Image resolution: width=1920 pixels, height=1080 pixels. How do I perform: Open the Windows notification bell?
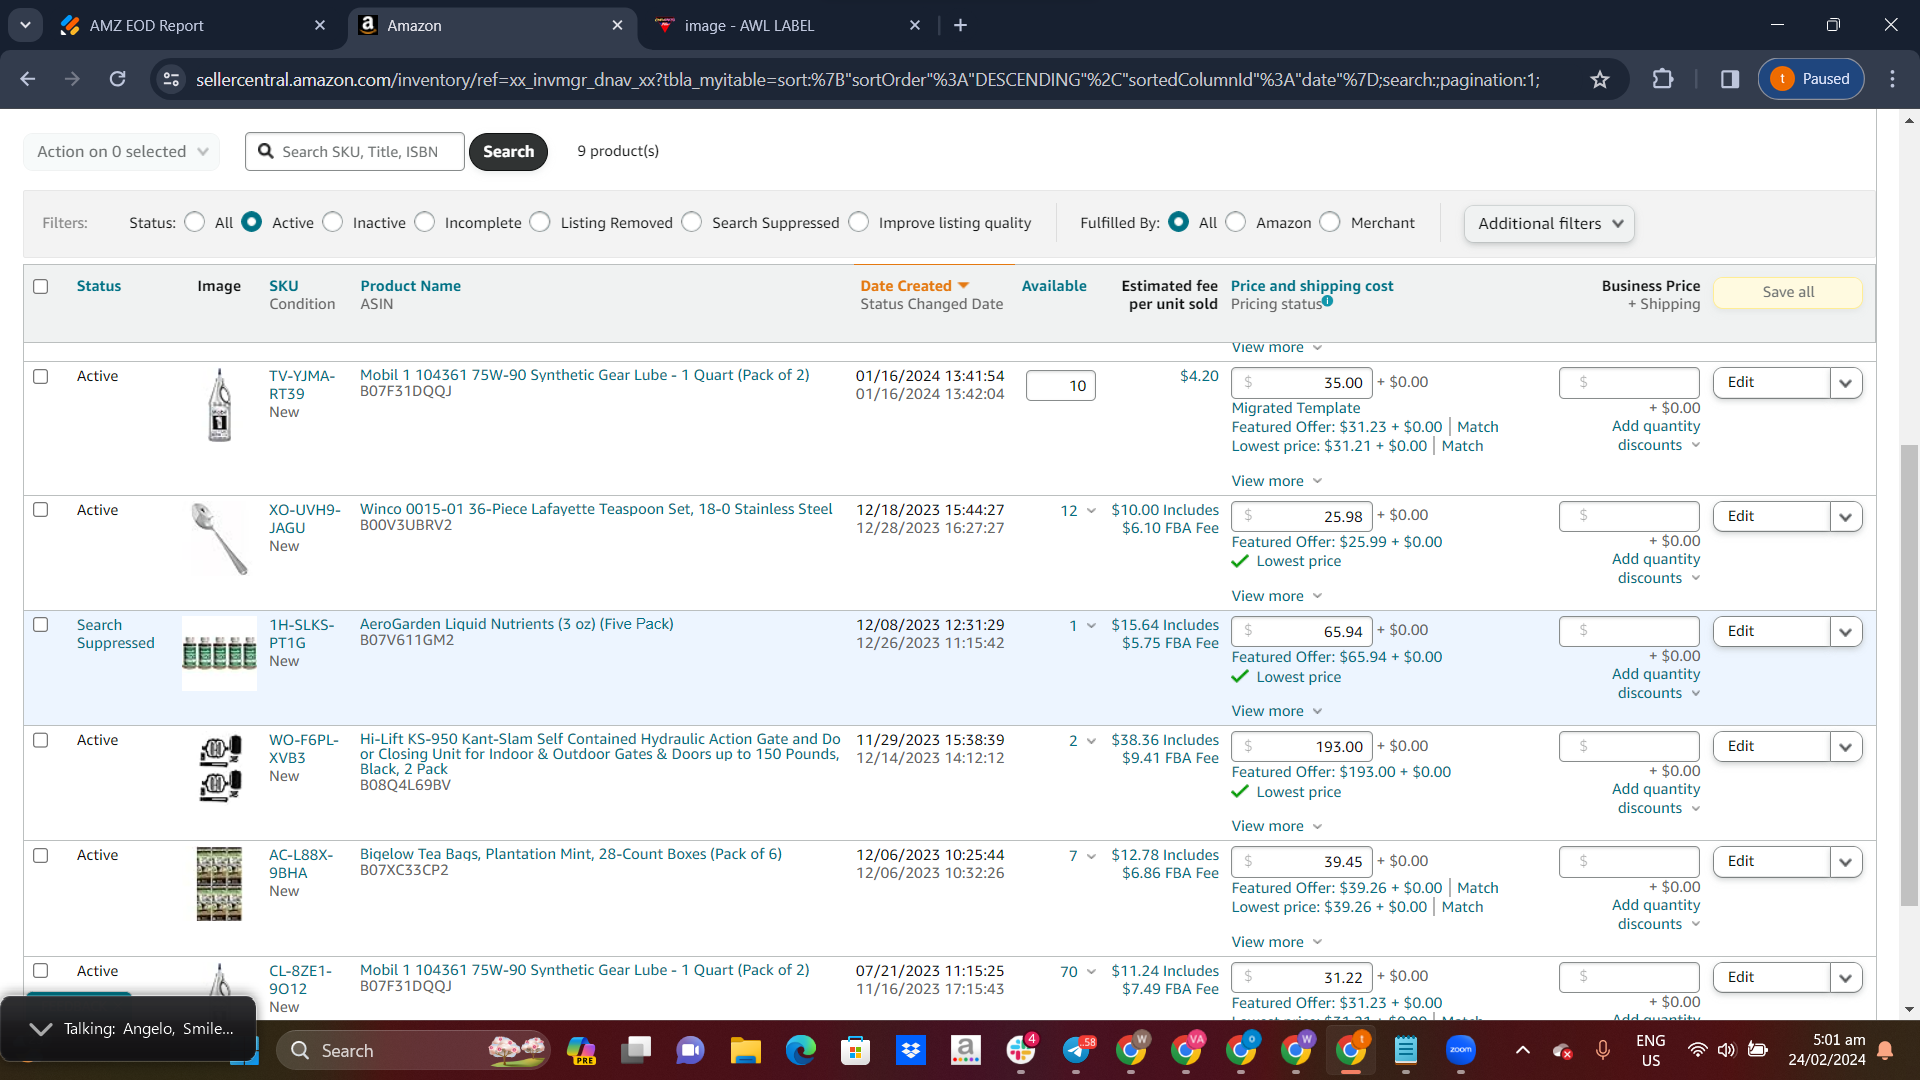coord(1885,1050)
